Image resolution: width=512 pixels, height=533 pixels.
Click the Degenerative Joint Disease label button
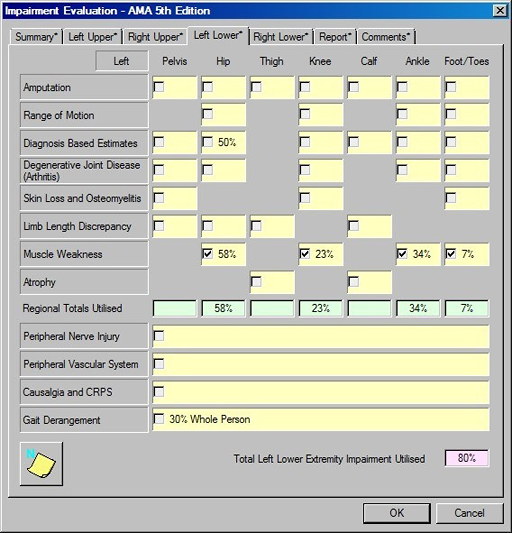84,171
